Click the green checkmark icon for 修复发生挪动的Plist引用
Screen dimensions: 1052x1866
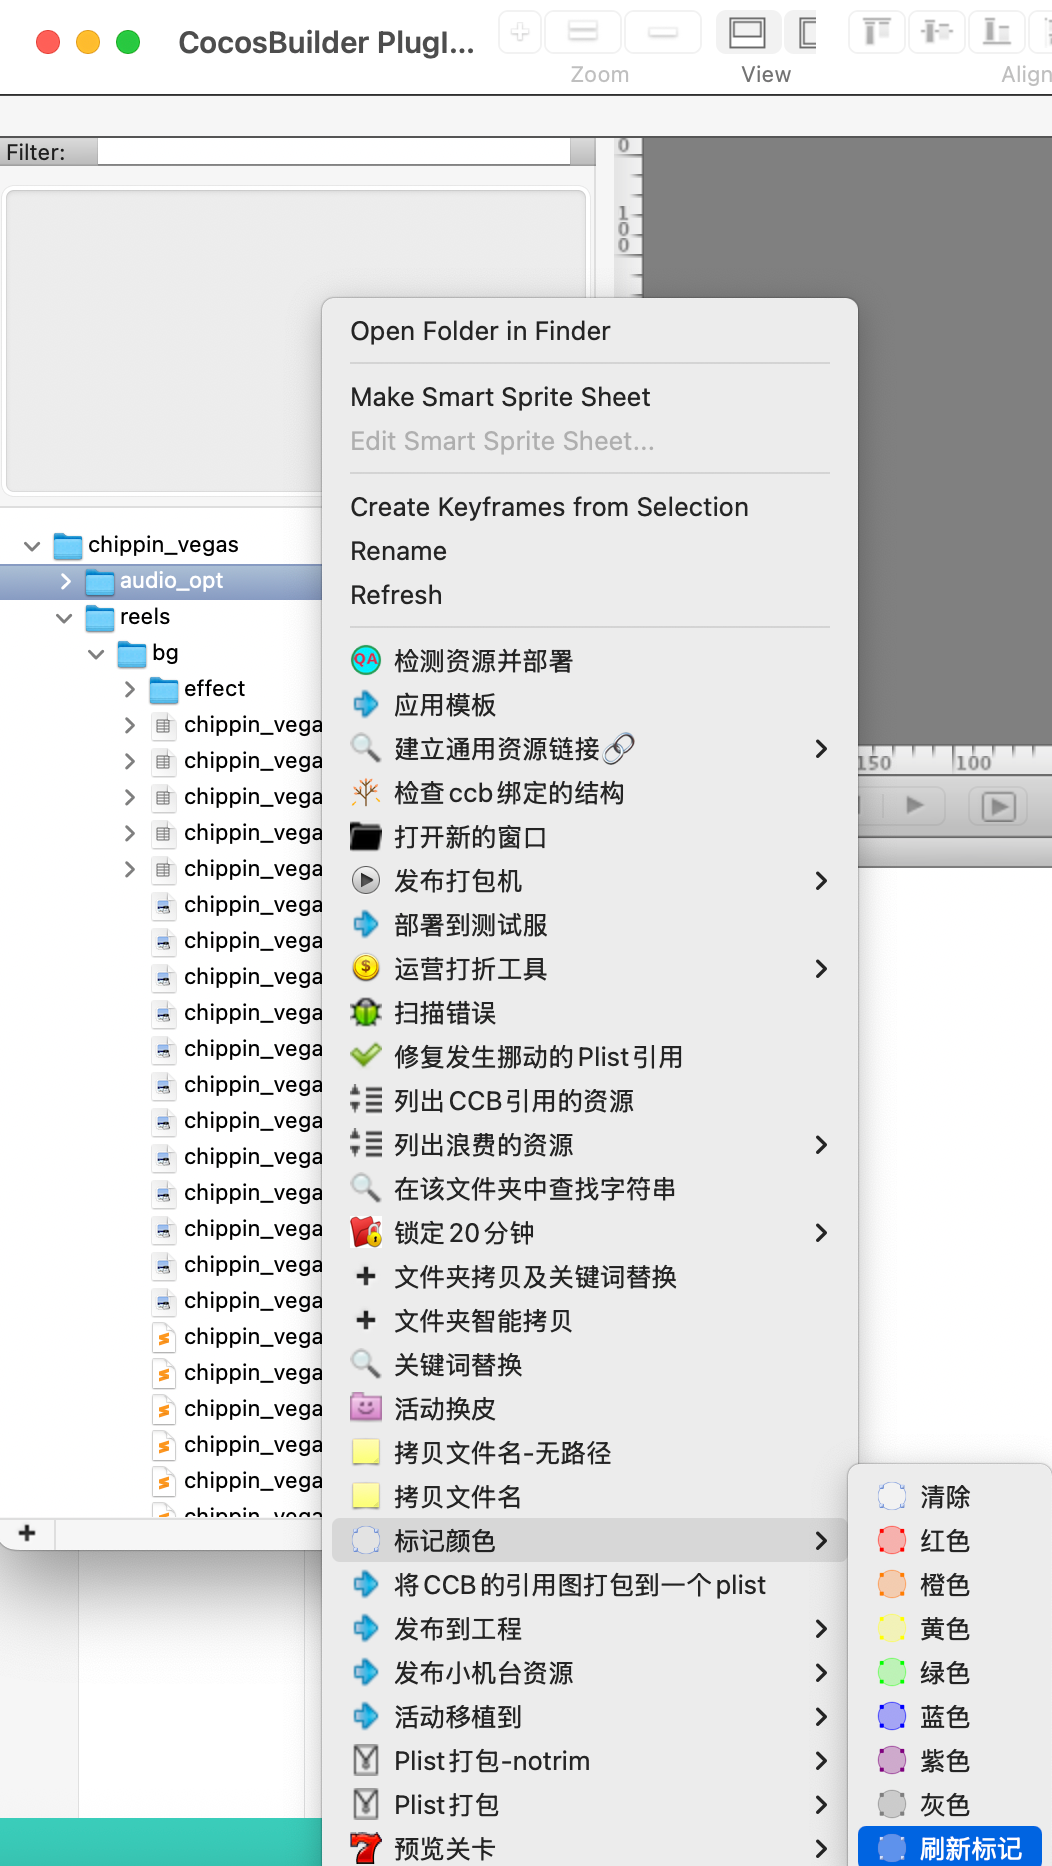click(x=366, y=1056)
